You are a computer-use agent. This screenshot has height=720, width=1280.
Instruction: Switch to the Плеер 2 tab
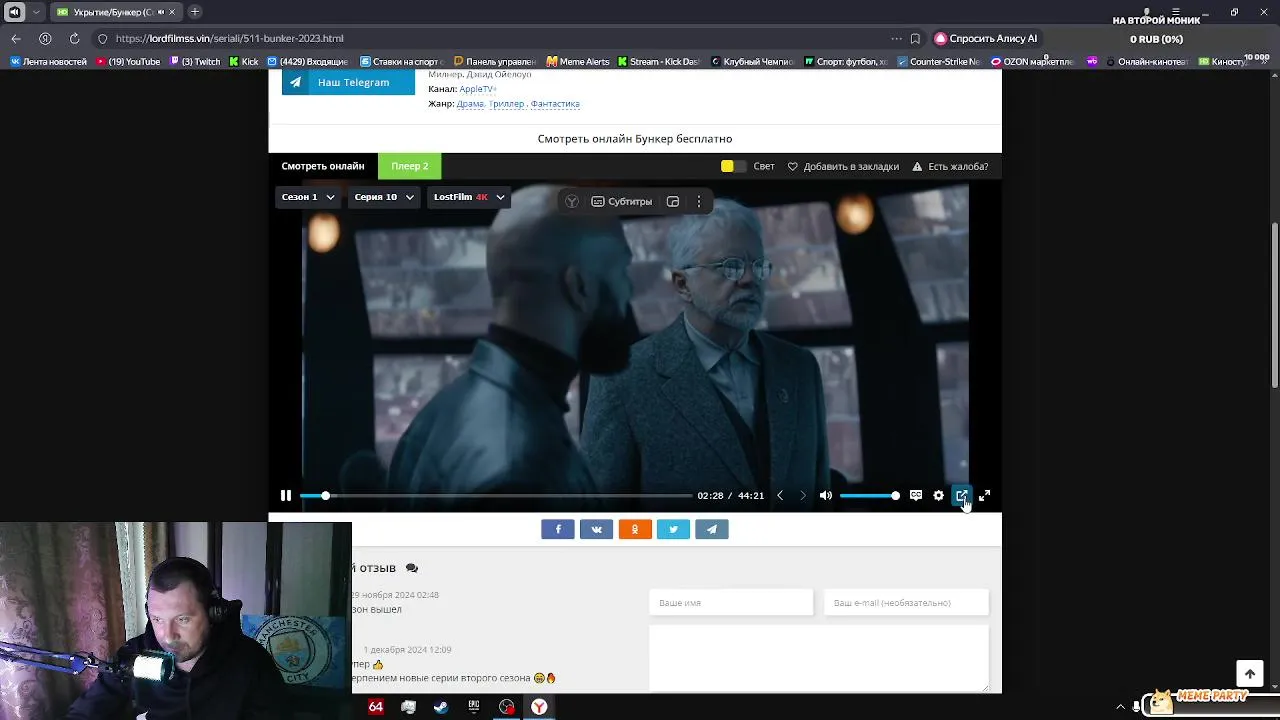click(x=410, y=166)
